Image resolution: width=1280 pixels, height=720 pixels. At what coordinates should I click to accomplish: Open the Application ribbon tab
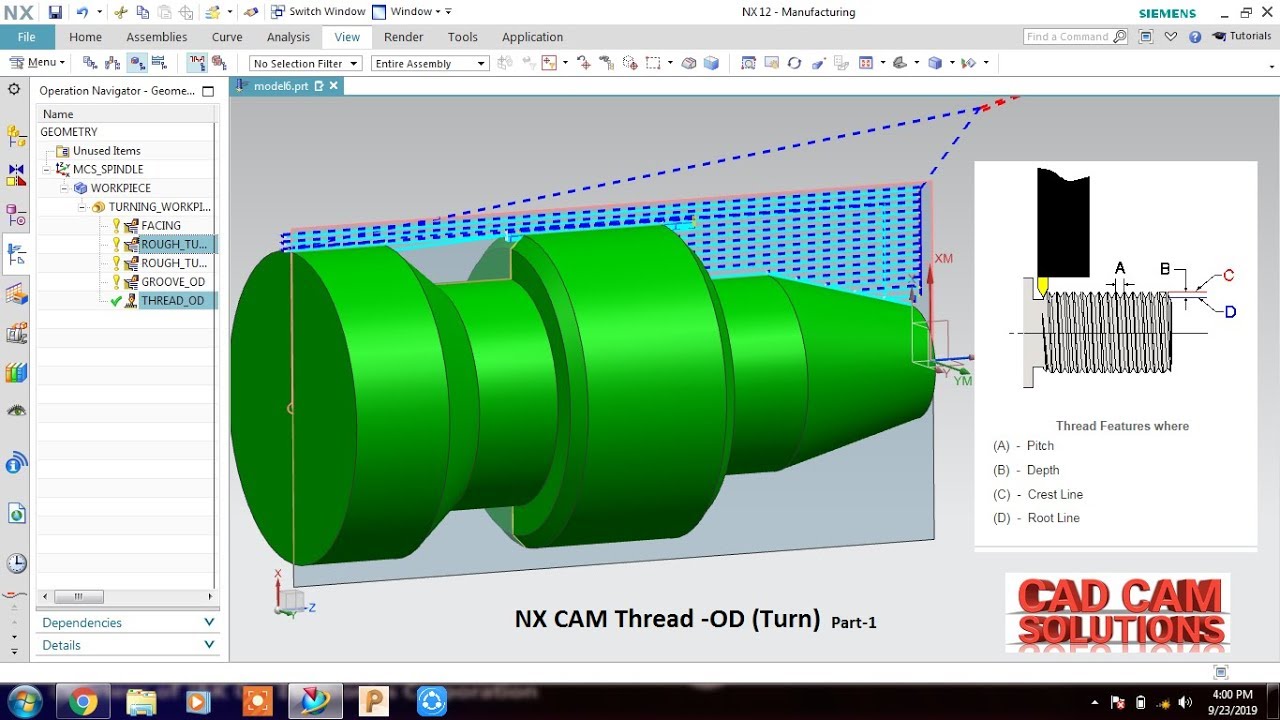point(532,37)
